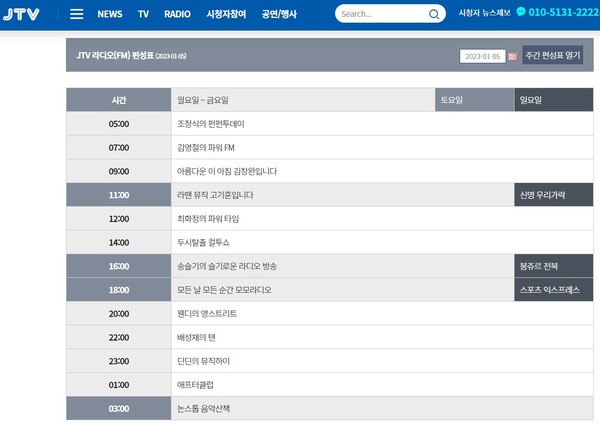Click the 봉쥬르 전북 Sunday cell
Image resolution: width=600 pixels, height=425 pixels.
pos(554,266)
